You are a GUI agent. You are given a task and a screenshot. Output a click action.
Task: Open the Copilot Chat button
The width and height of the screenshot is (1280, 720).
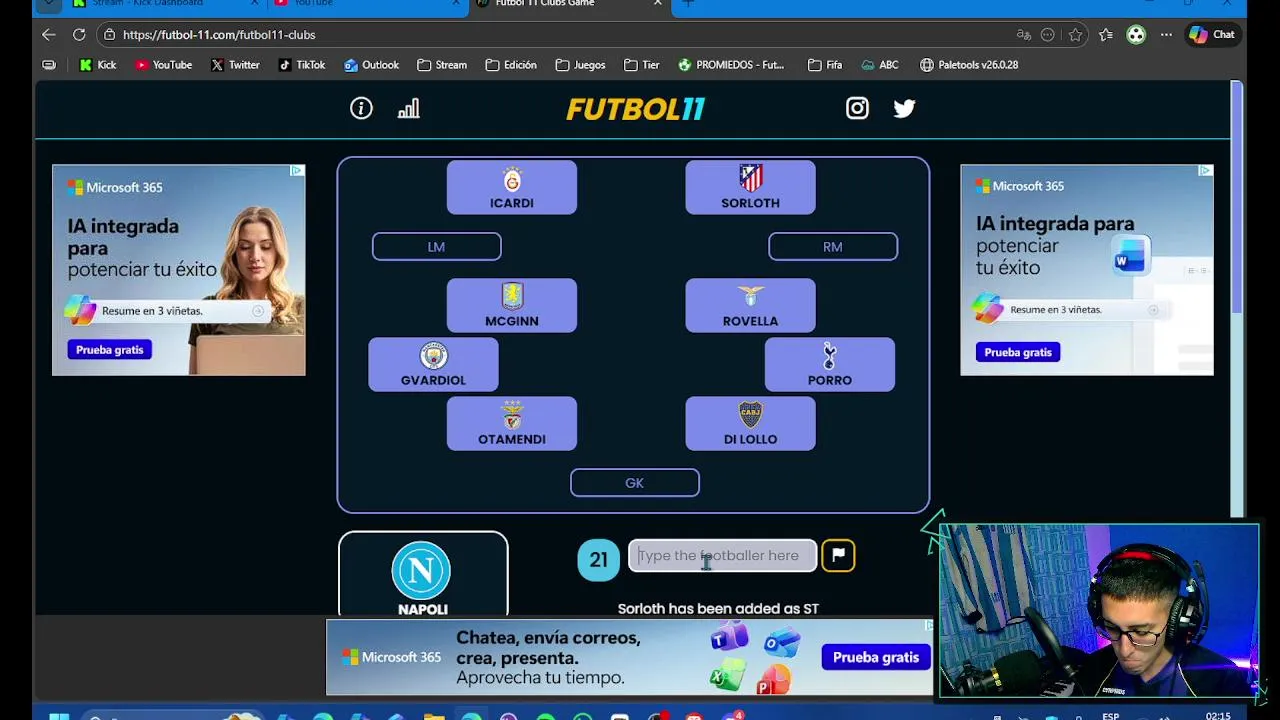click(1212, 35)
